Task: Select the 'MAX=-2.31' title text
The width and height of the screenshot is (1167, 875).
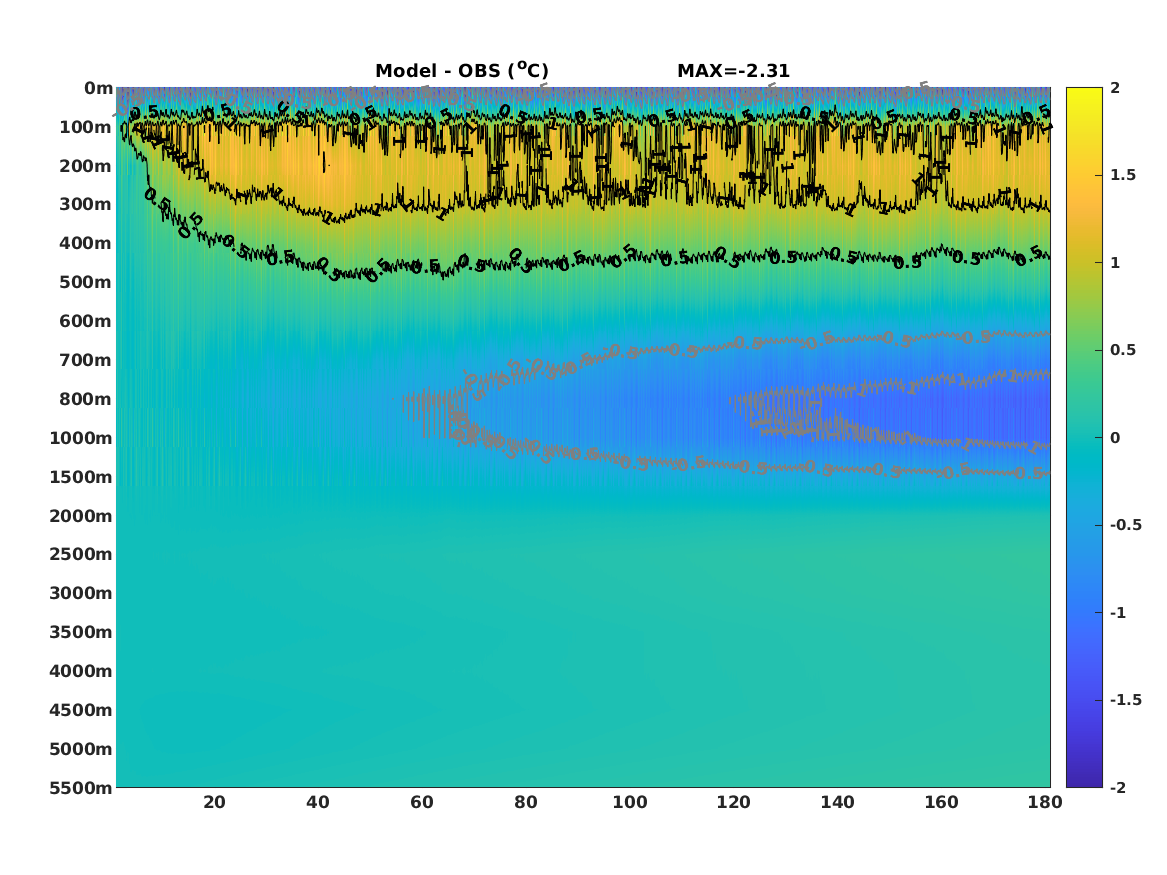Action: 733,71
